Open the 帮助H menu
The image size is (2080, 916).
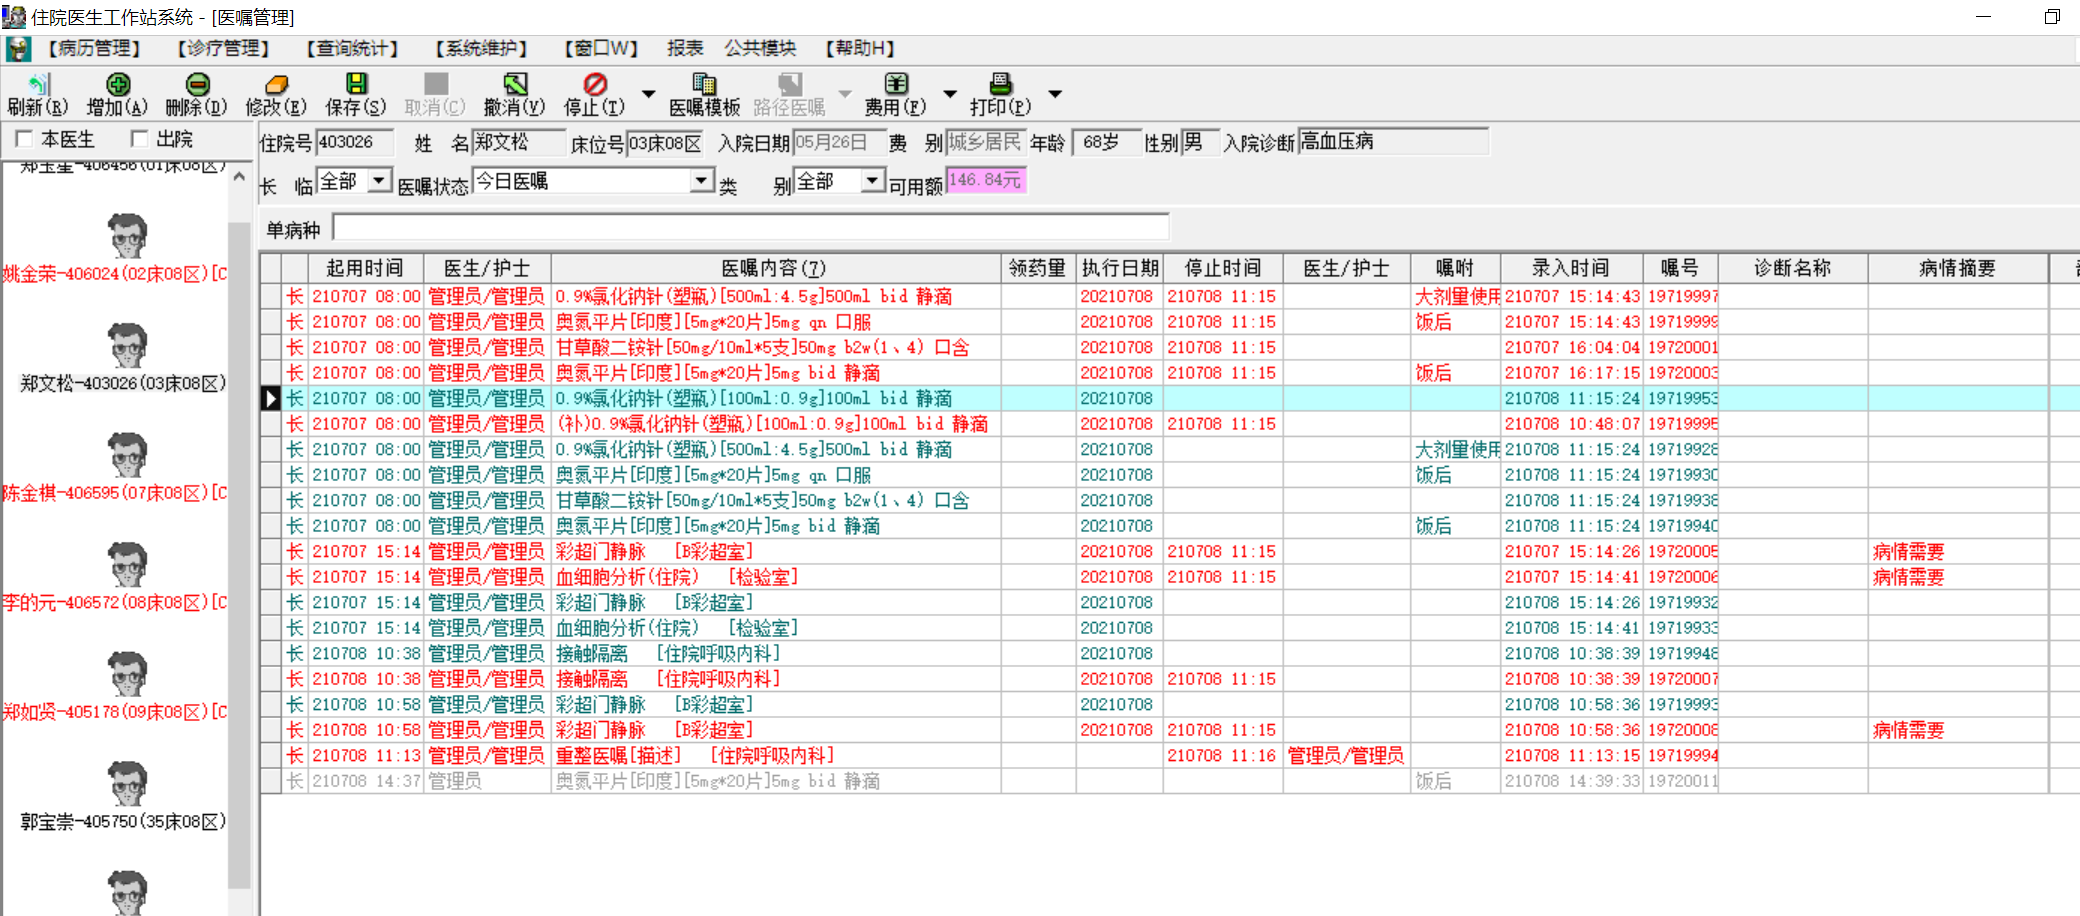(859, 48)
